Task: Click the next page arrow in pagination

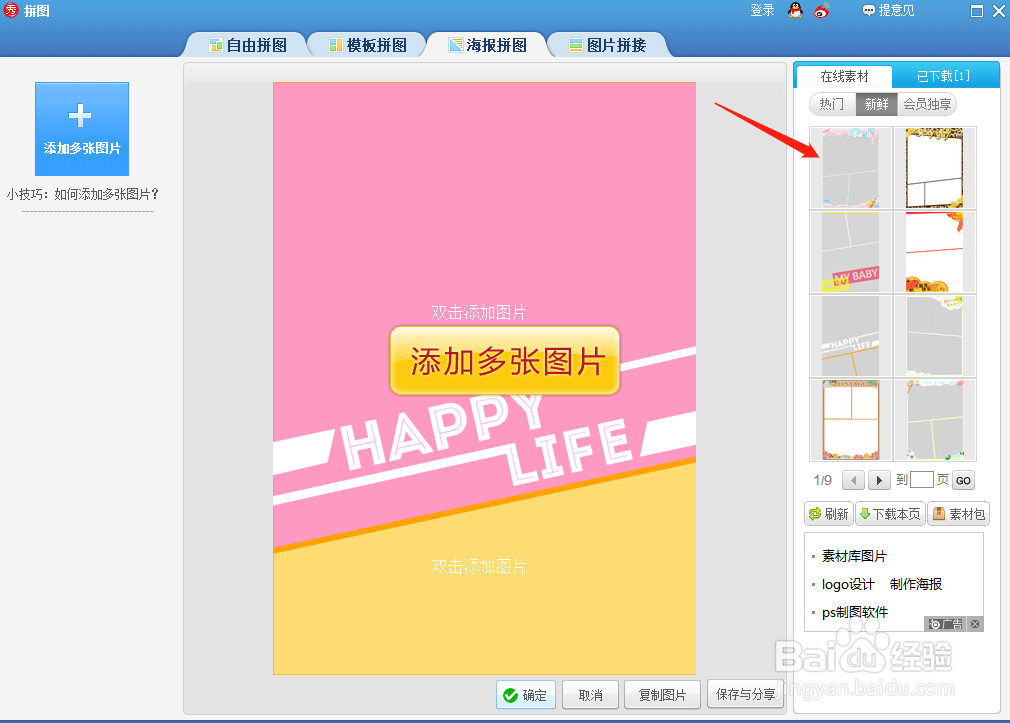Action: click(x=878, y=480)
